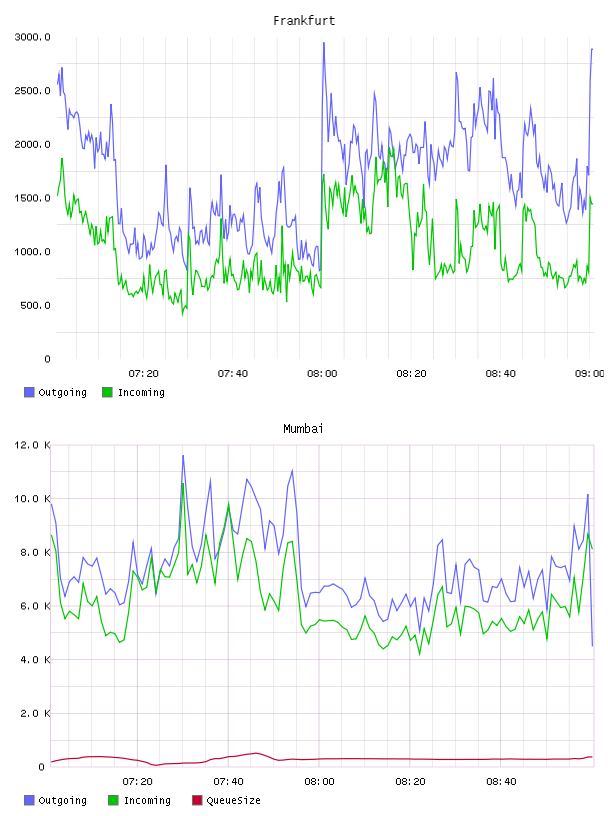The image size is (608, 816).
Task: Click the 08:40 time label on Frankfurt chart
Action: pos(500,374)
